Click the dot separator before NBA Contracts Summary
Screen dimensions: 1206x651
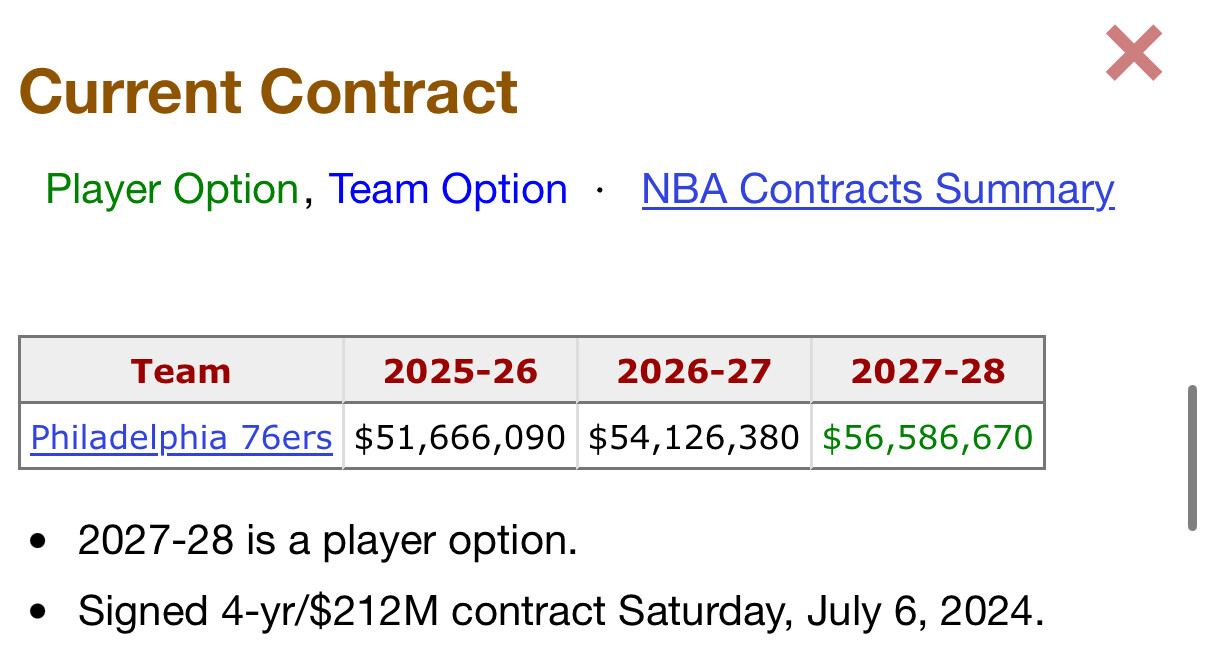[x=599, y=190]
